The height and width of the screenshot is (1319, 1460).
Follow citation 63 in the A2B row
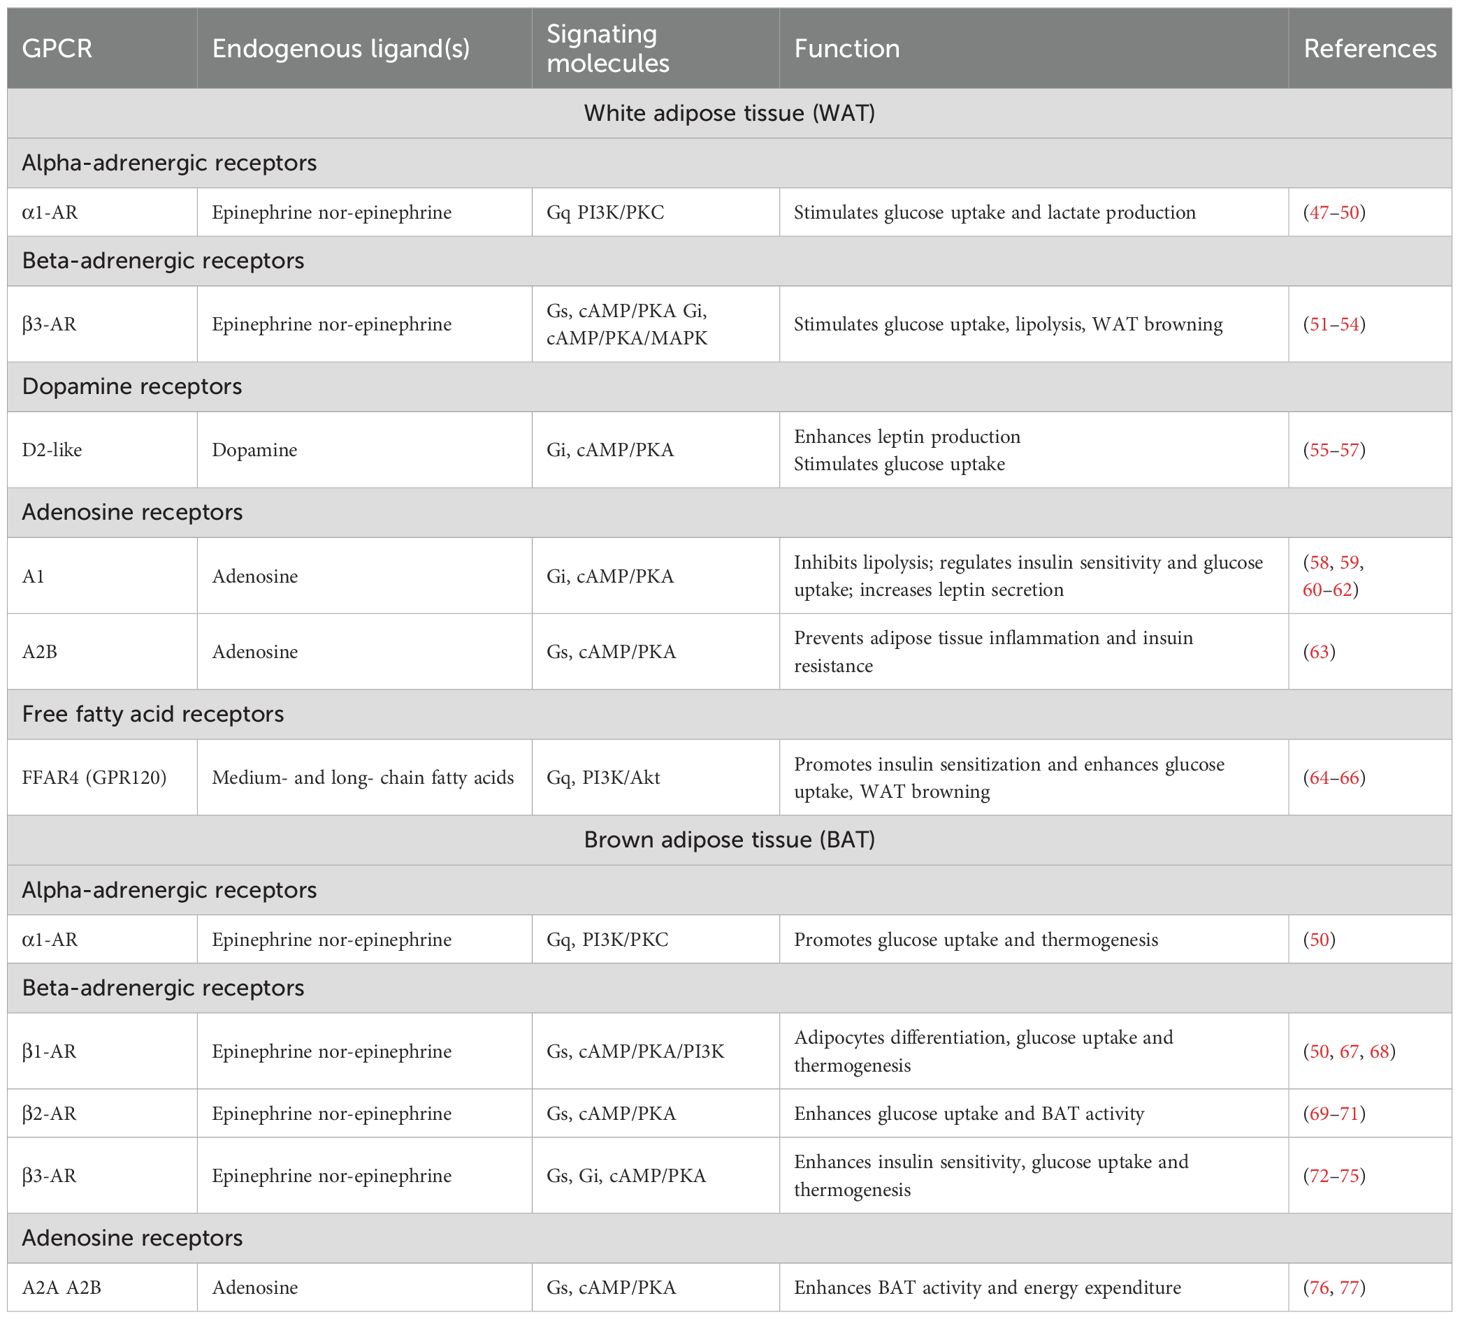click(1320, 652)
